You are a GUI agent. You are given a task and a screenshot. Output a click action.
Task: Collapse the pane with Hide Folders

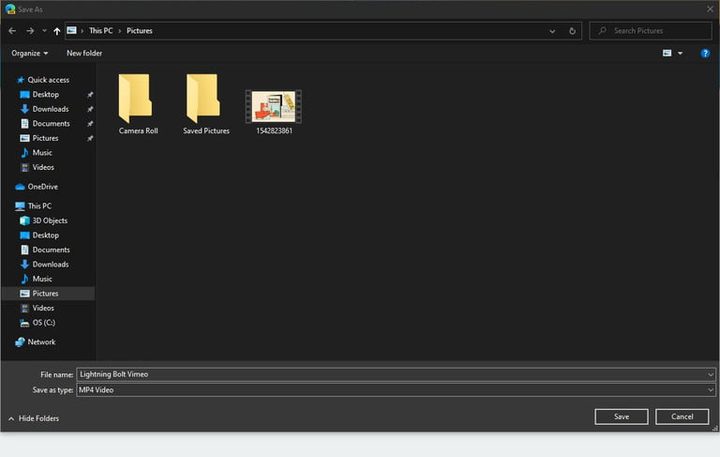click(x=34, y=419)
